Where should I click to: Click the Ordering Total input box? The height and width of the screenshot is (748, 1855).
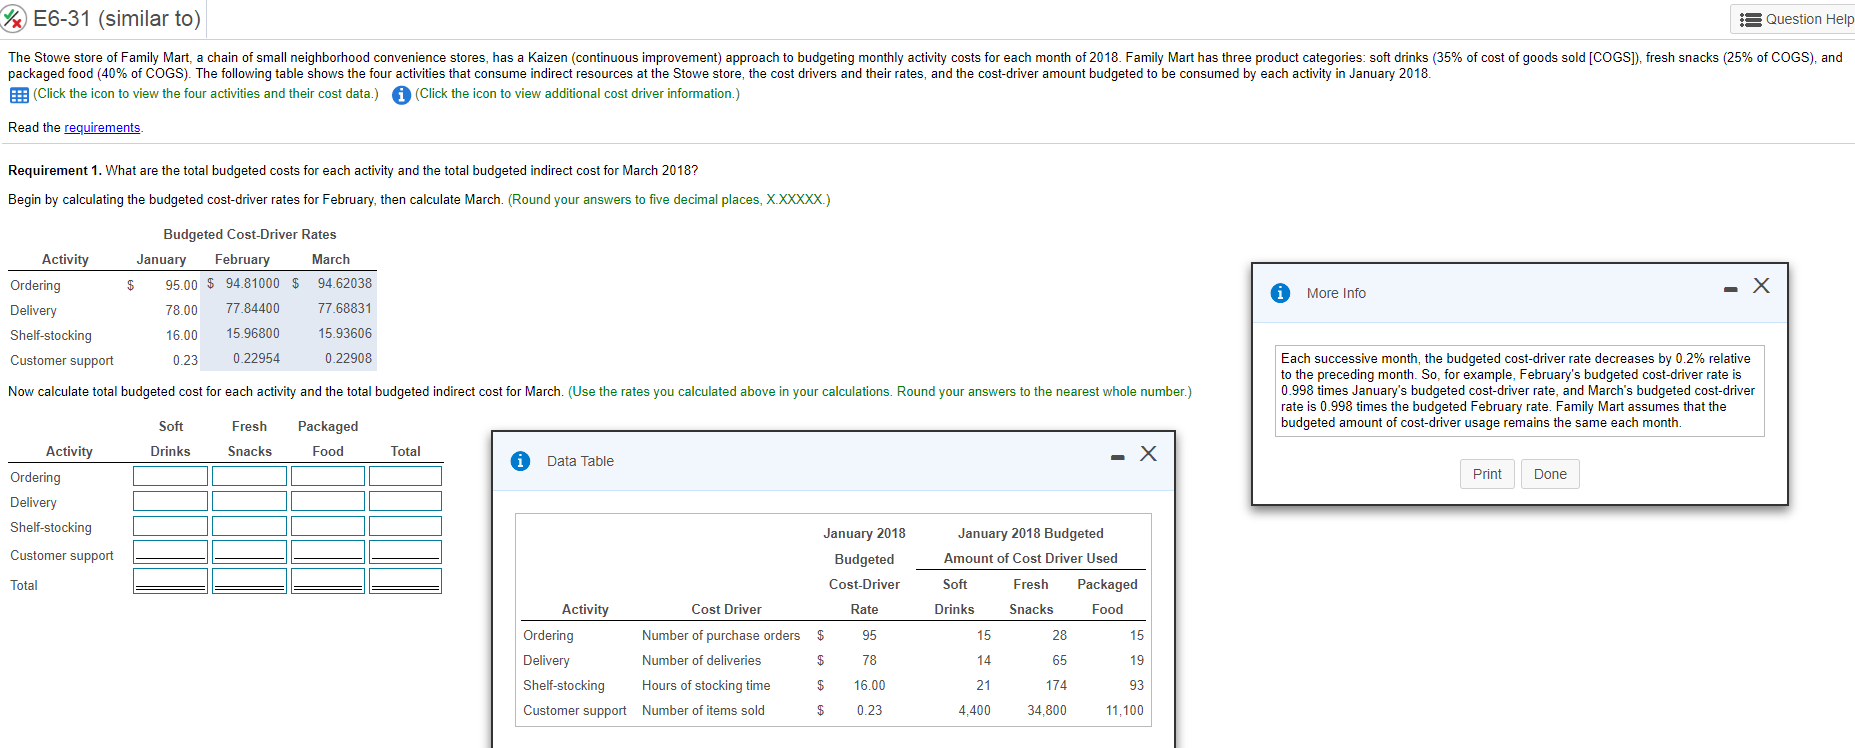pyautogui.click(x=405, y=476)
